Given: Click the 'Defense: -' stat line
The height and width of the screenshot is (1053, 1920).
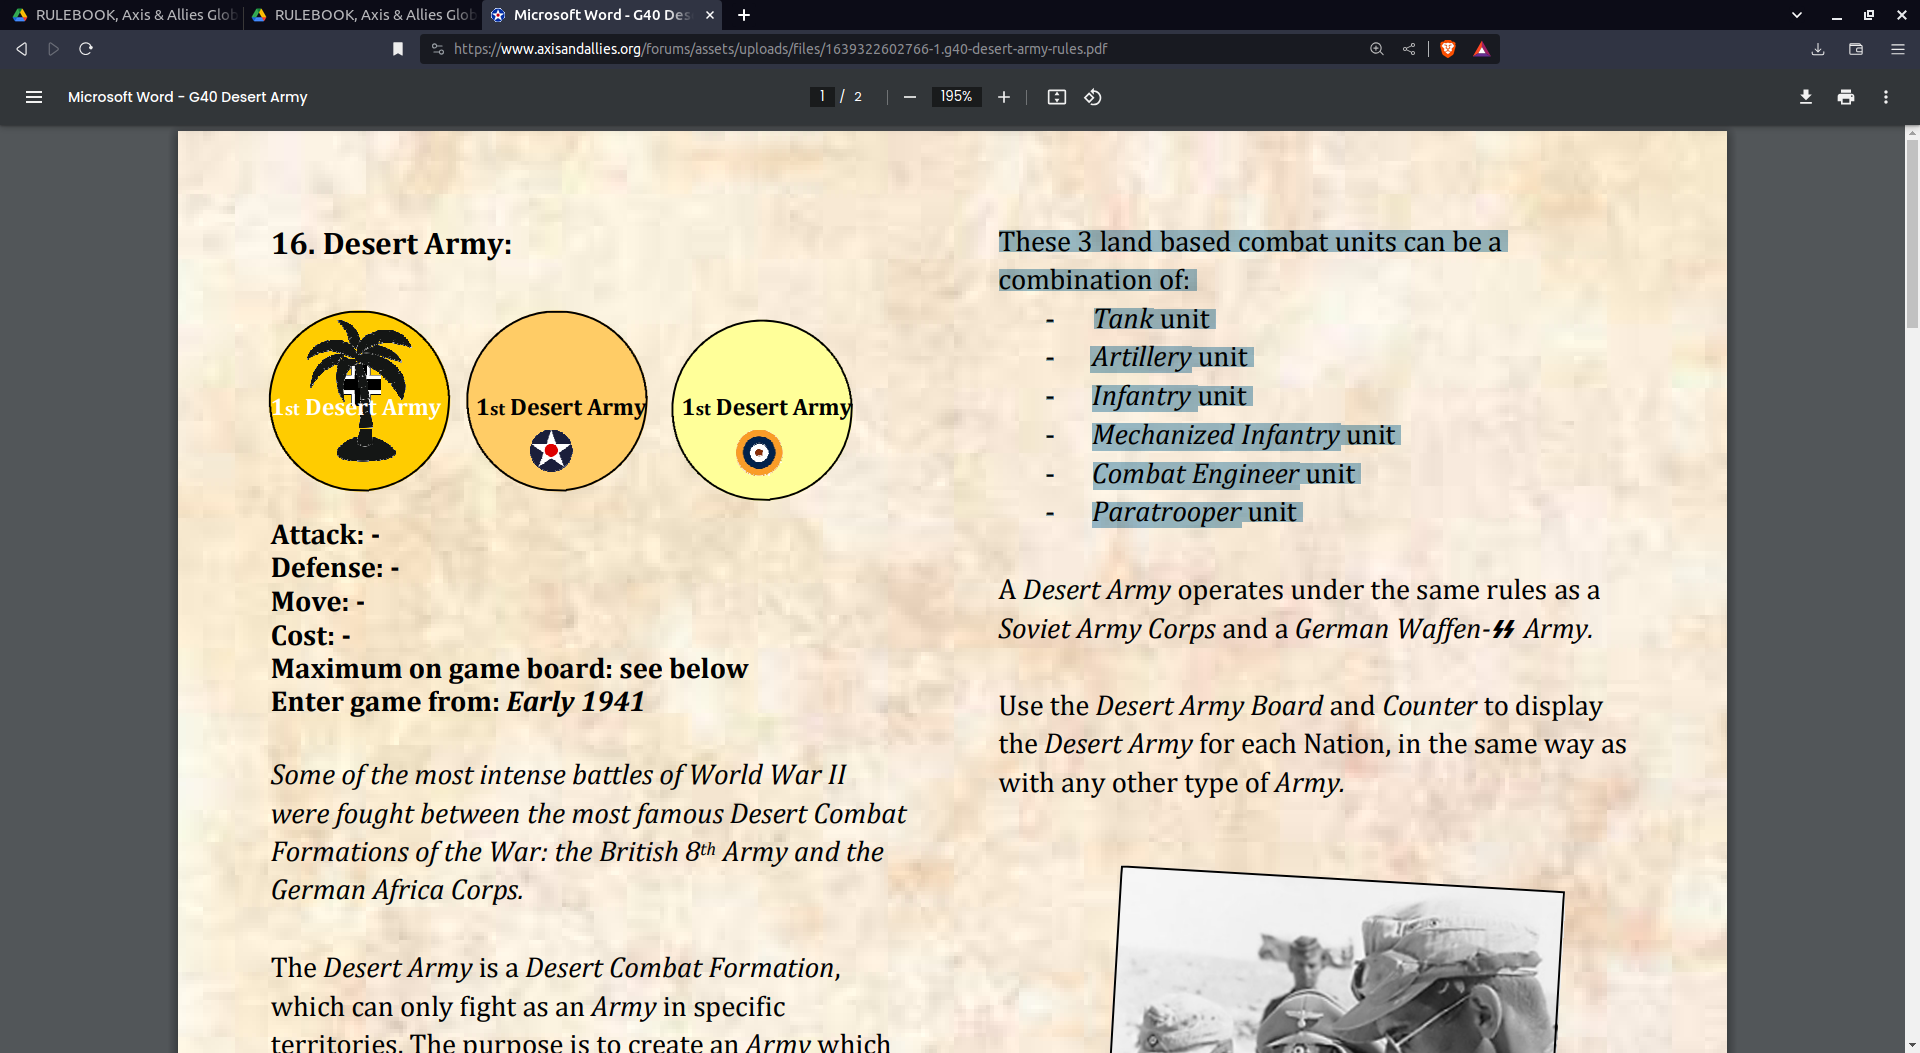Looking at the screenshot, I should [x=335, y=568].
